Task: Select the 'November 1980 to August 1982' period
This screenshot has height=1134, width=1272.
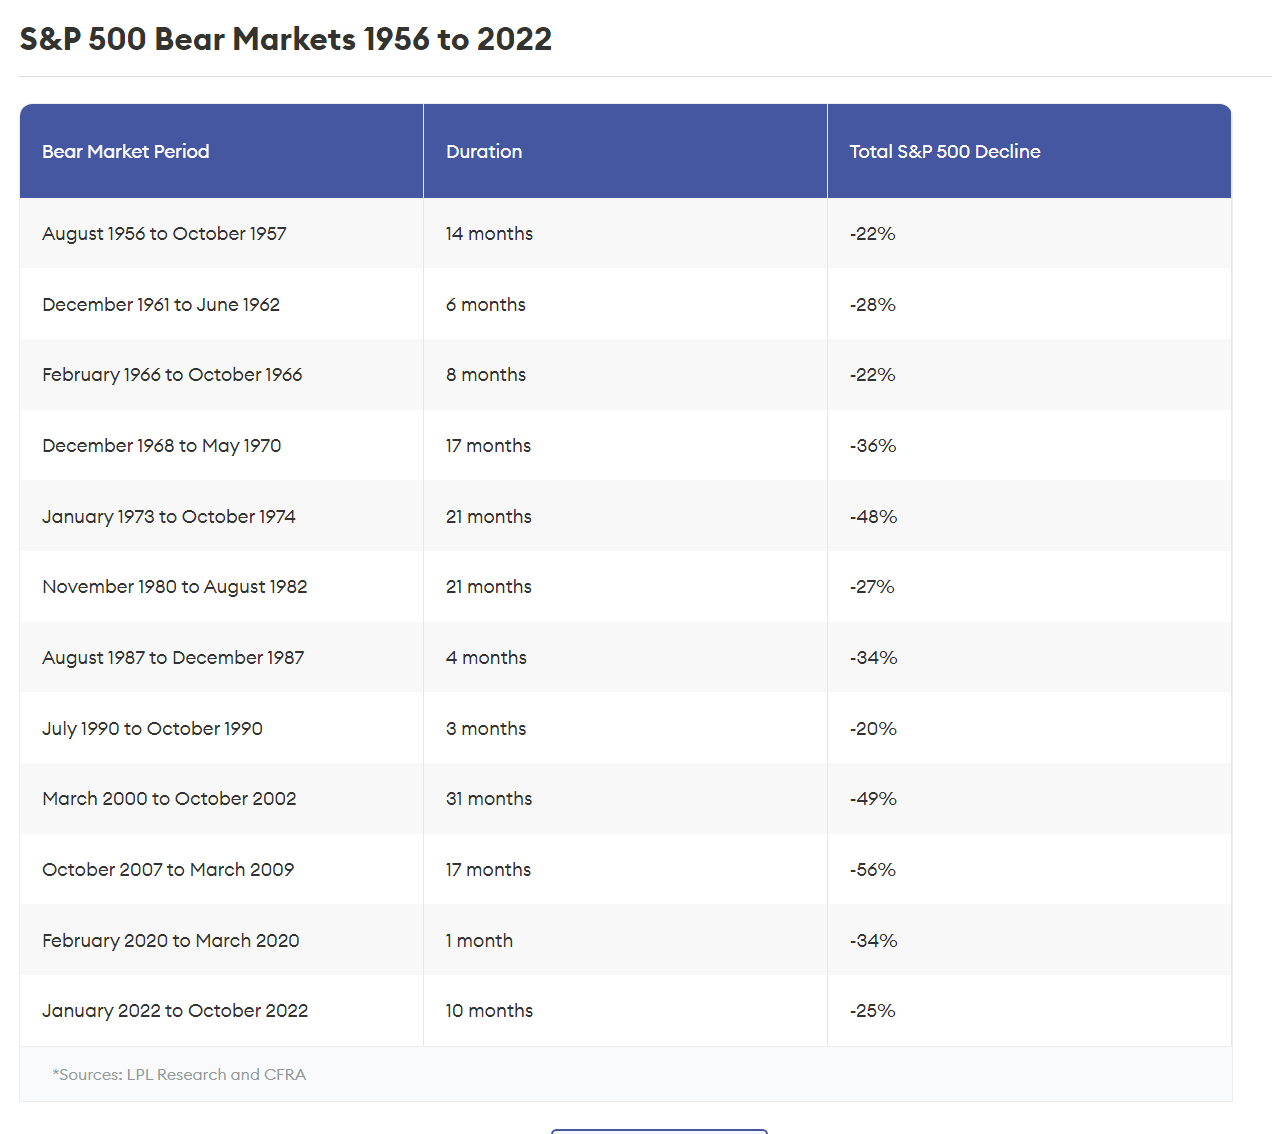Action: 175,587
